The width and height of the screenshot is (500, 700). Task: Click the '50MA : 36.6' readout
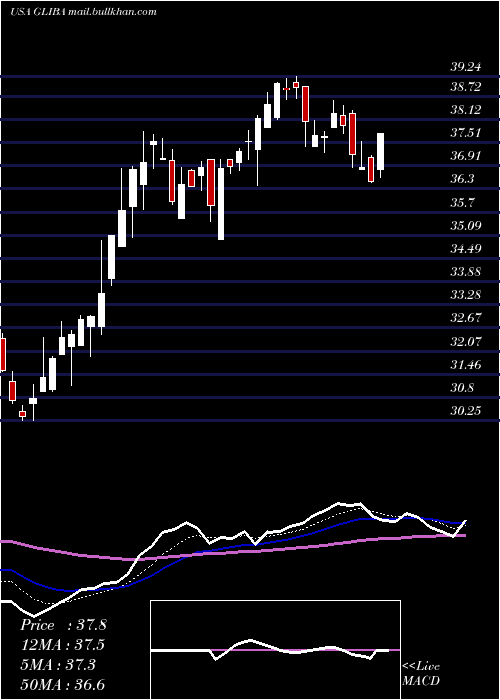point(64,685)
